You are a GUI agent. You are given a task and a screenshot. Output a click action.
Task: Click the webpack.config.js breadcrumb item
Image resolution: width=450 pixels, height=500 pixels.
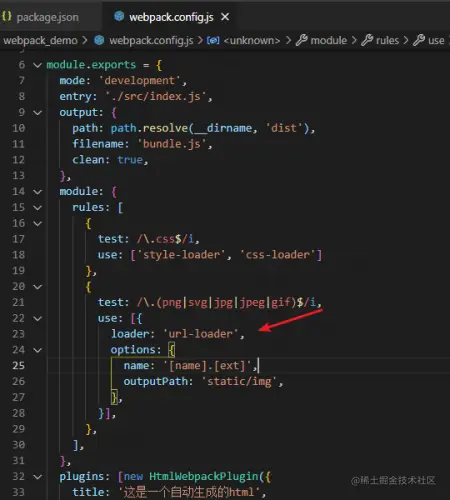pyautogui.click(x=151, y=41)
